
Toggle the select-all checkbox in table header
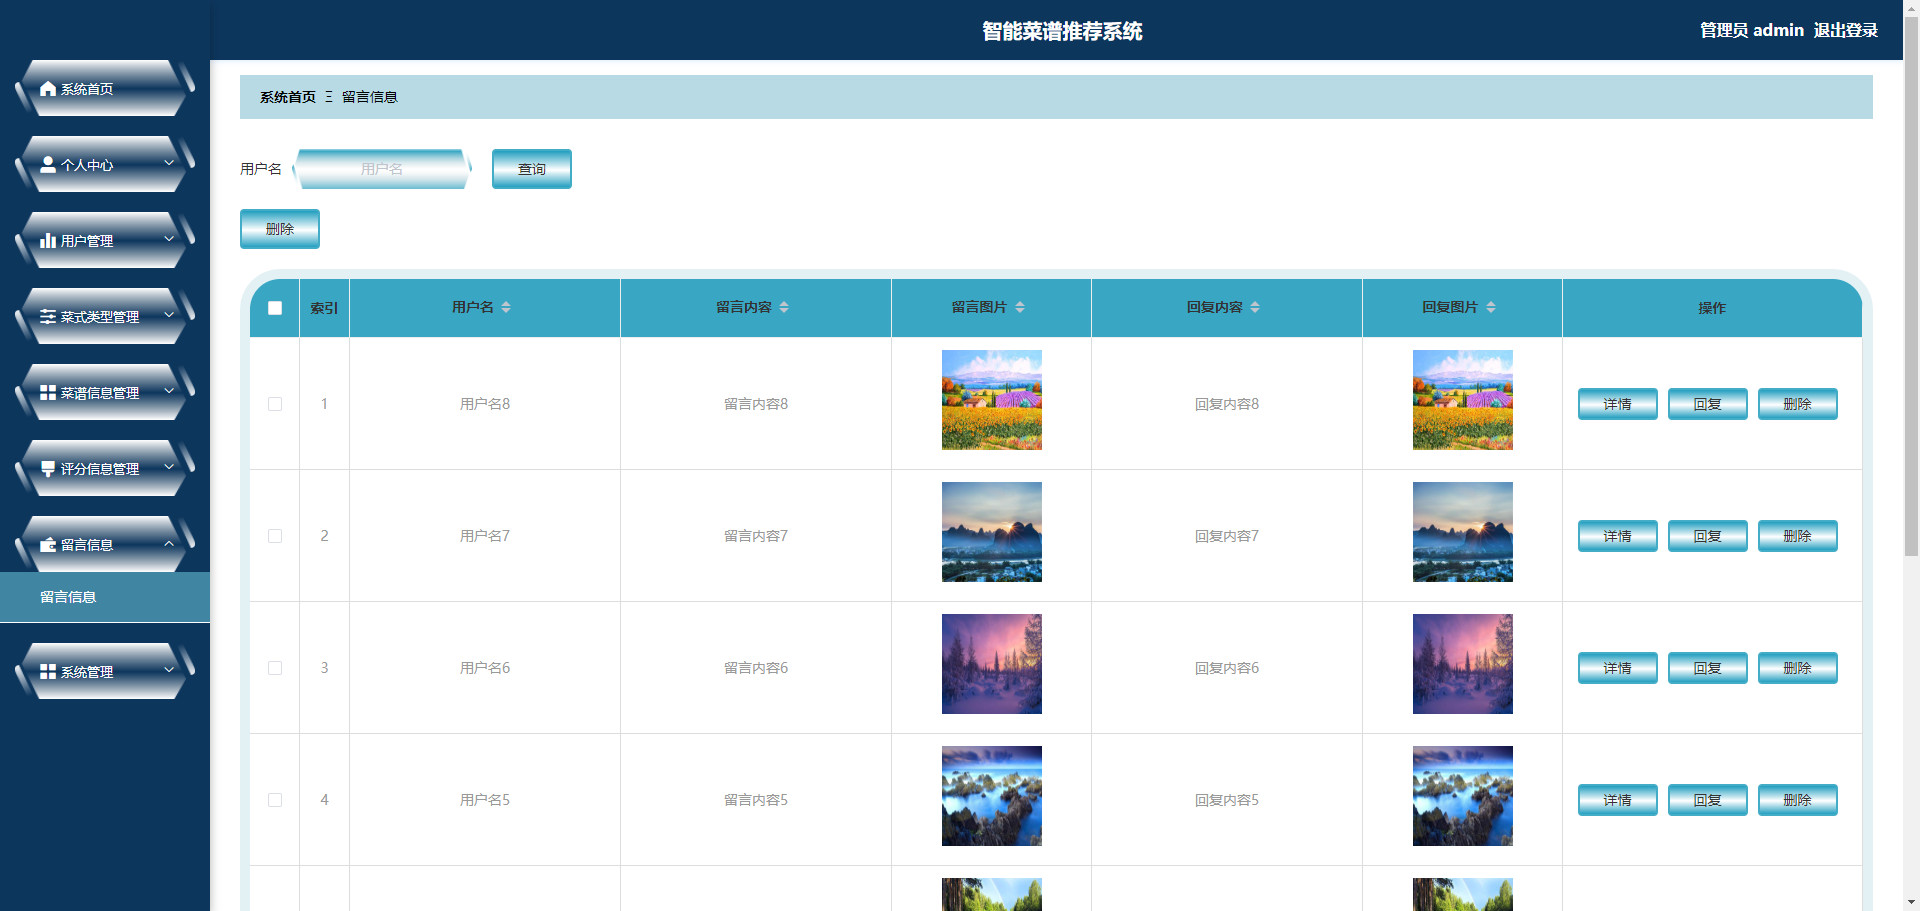coord(275,308)
